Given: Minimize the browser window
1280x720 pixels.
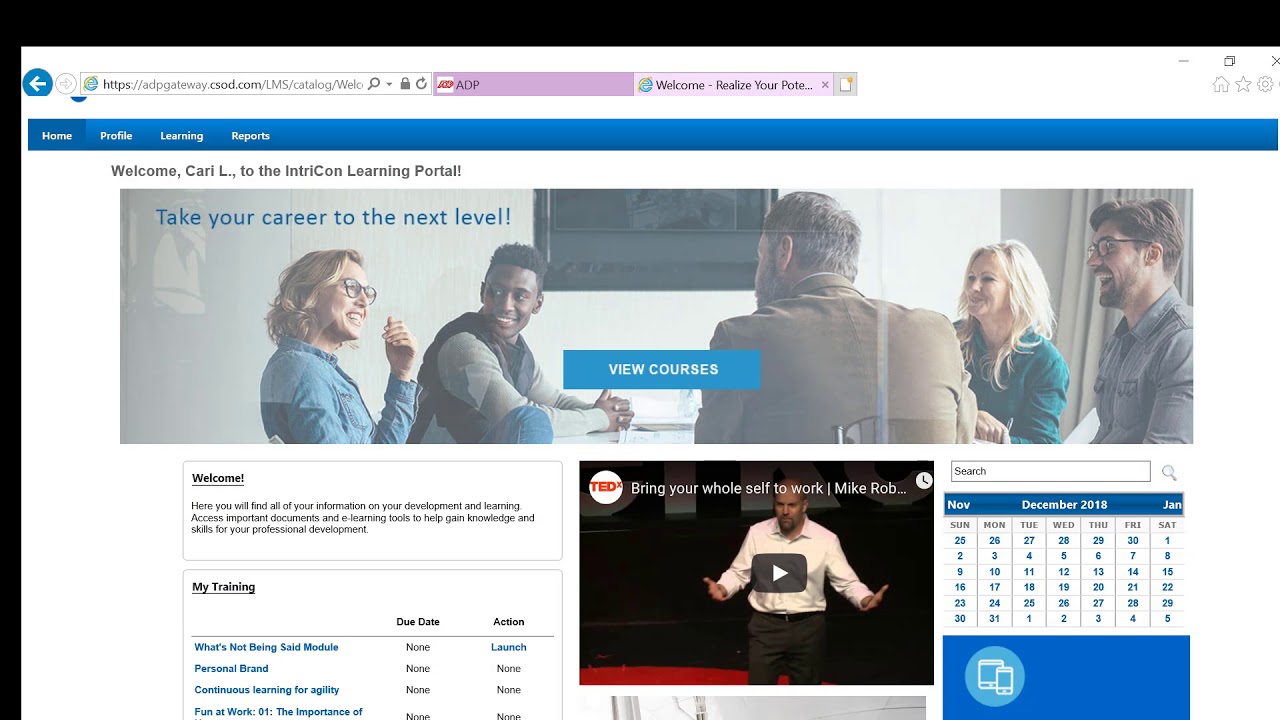Looking at the screenshot, I should [1184, 61].
